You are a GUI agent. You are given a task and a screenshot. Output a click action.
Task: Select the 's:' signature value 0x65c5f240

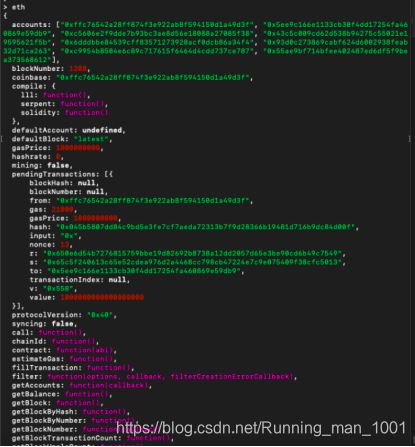point(192,262)
